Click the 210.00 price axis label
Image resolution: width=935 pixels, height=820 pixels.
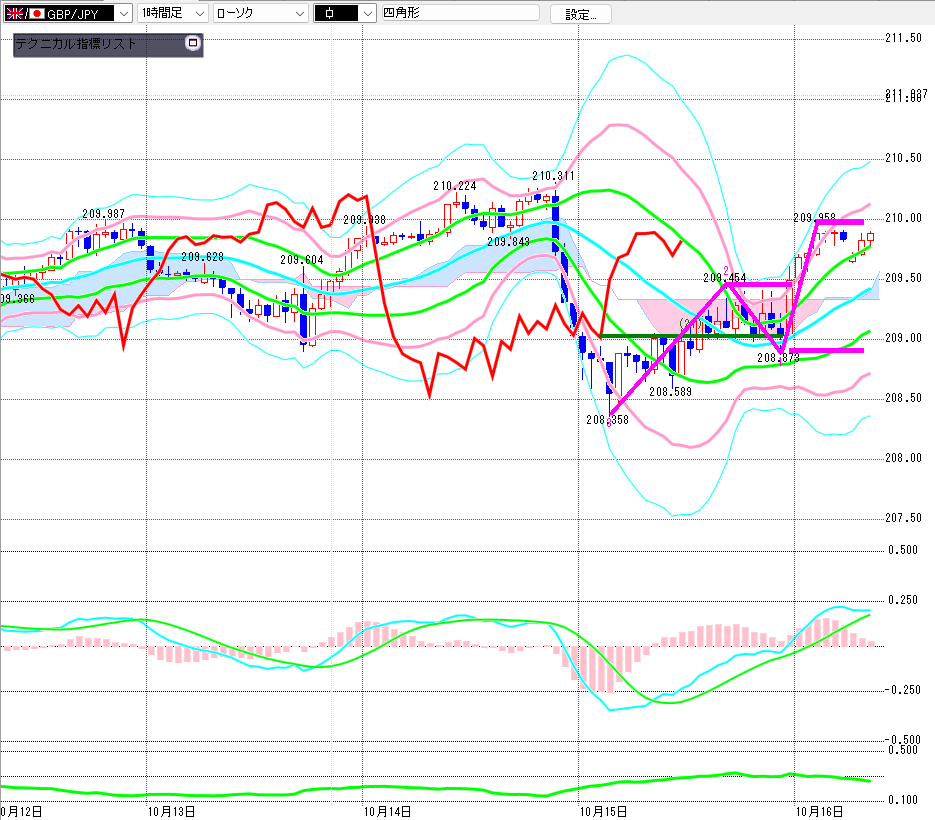[x=903, y=218]
